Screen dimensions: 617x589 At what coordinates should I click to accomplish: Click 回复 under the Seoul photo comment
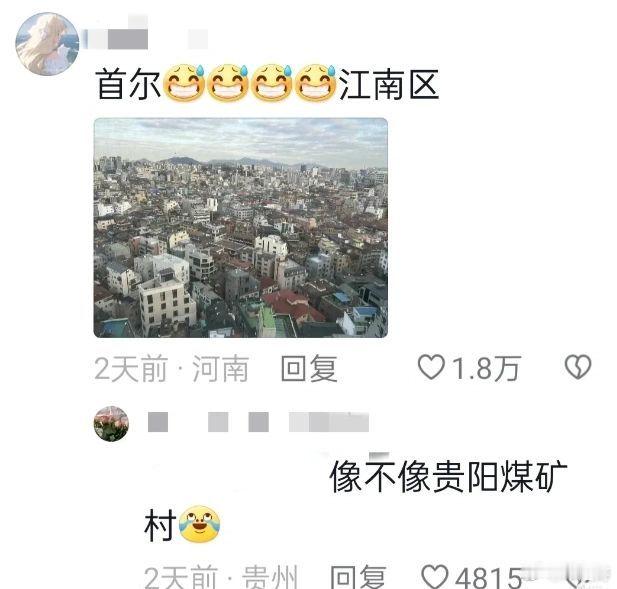(x=309, y=368)
